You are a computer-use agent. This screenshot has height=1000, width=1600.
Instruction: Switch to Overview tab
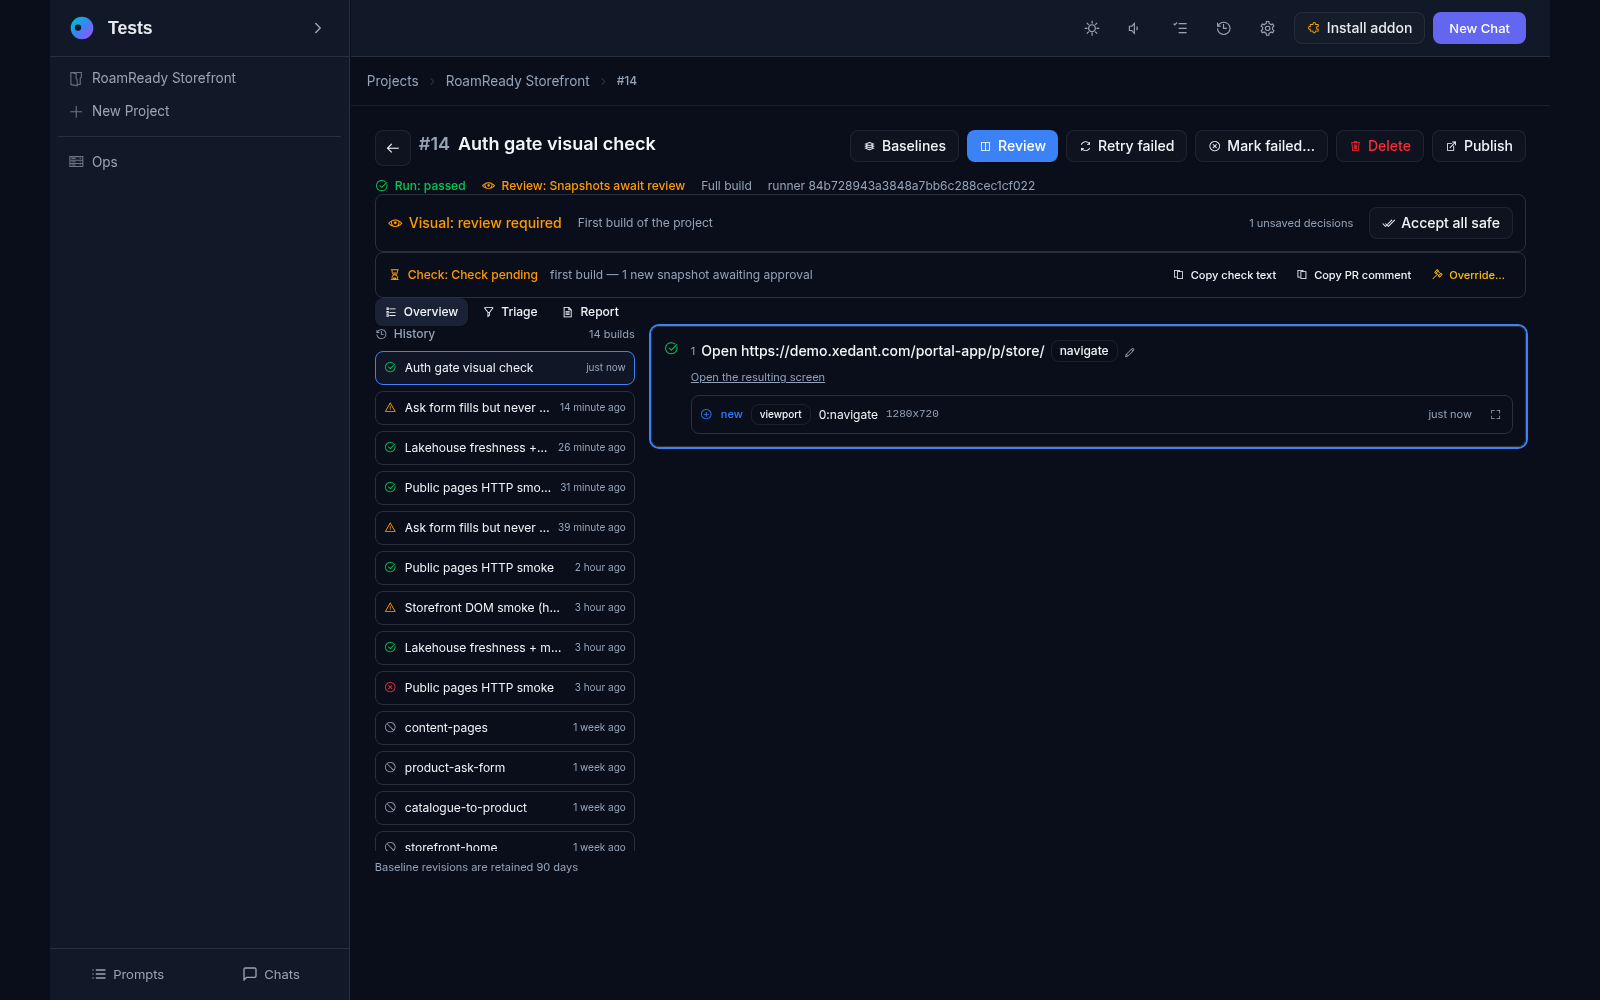pos(421,312)
